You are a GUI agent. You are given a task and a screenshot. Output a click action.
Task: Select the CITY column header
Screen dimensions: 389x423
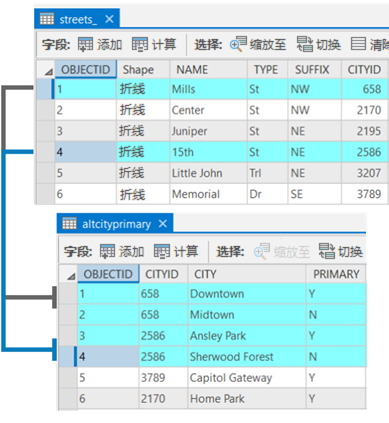tap(247, 274)
